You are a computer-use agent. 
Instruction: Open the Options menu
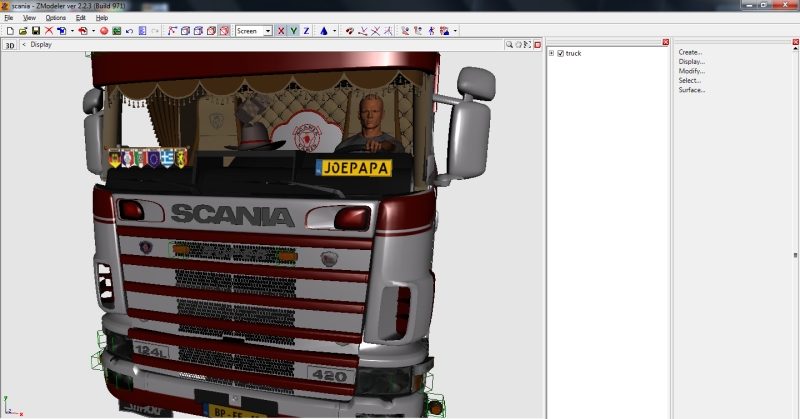pos(56,18)
